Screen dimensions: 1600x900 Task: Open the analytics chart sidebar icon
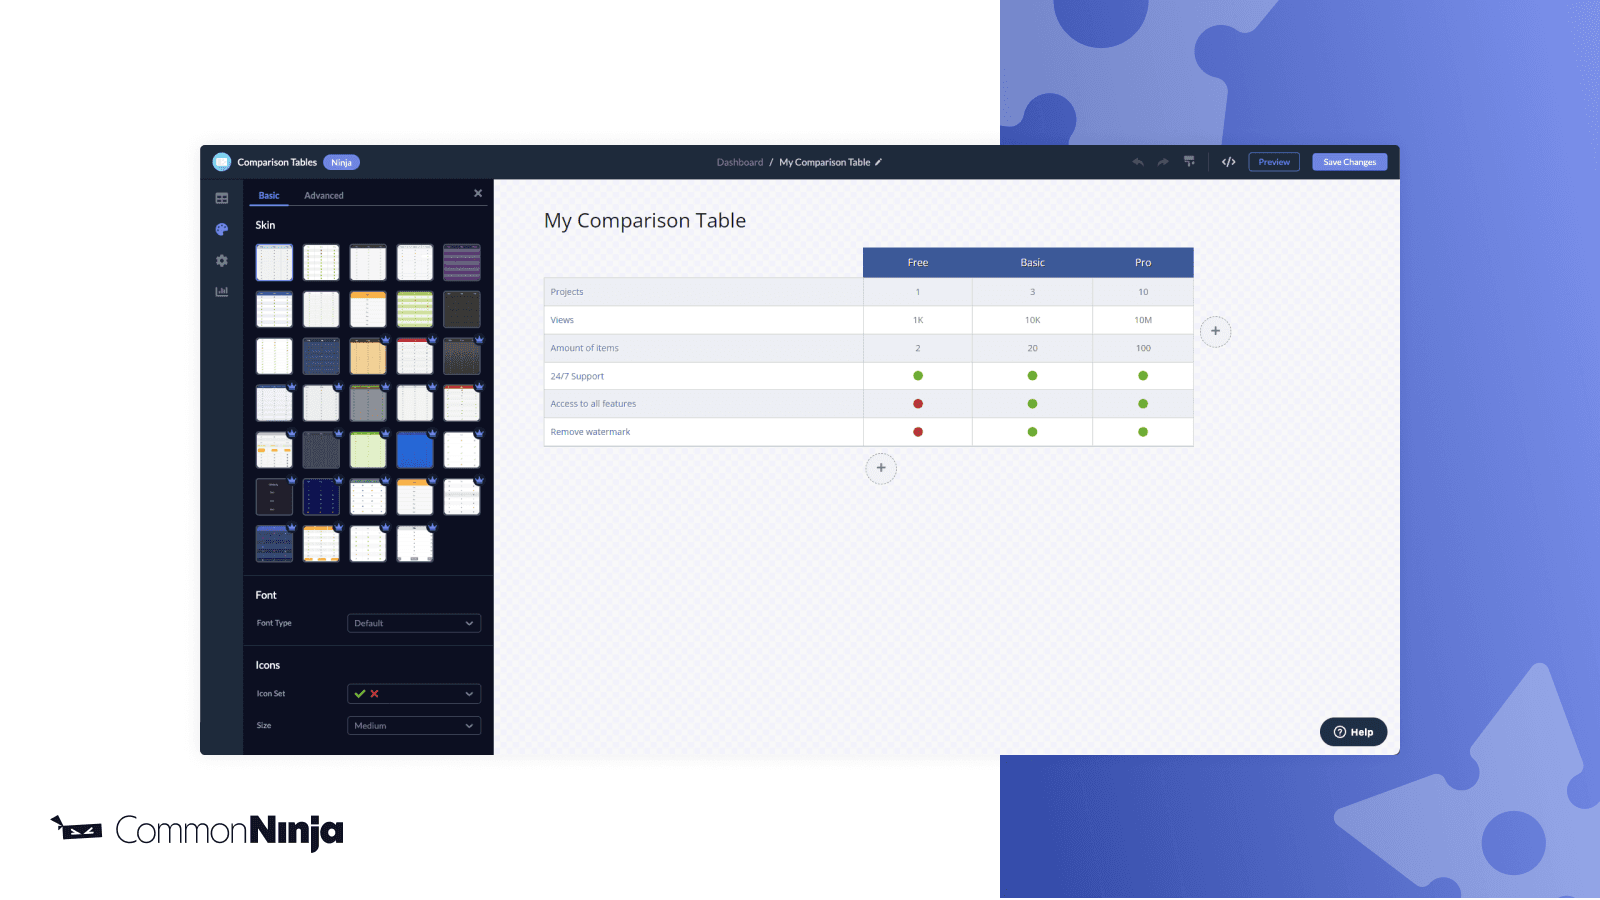pos(222,292)
